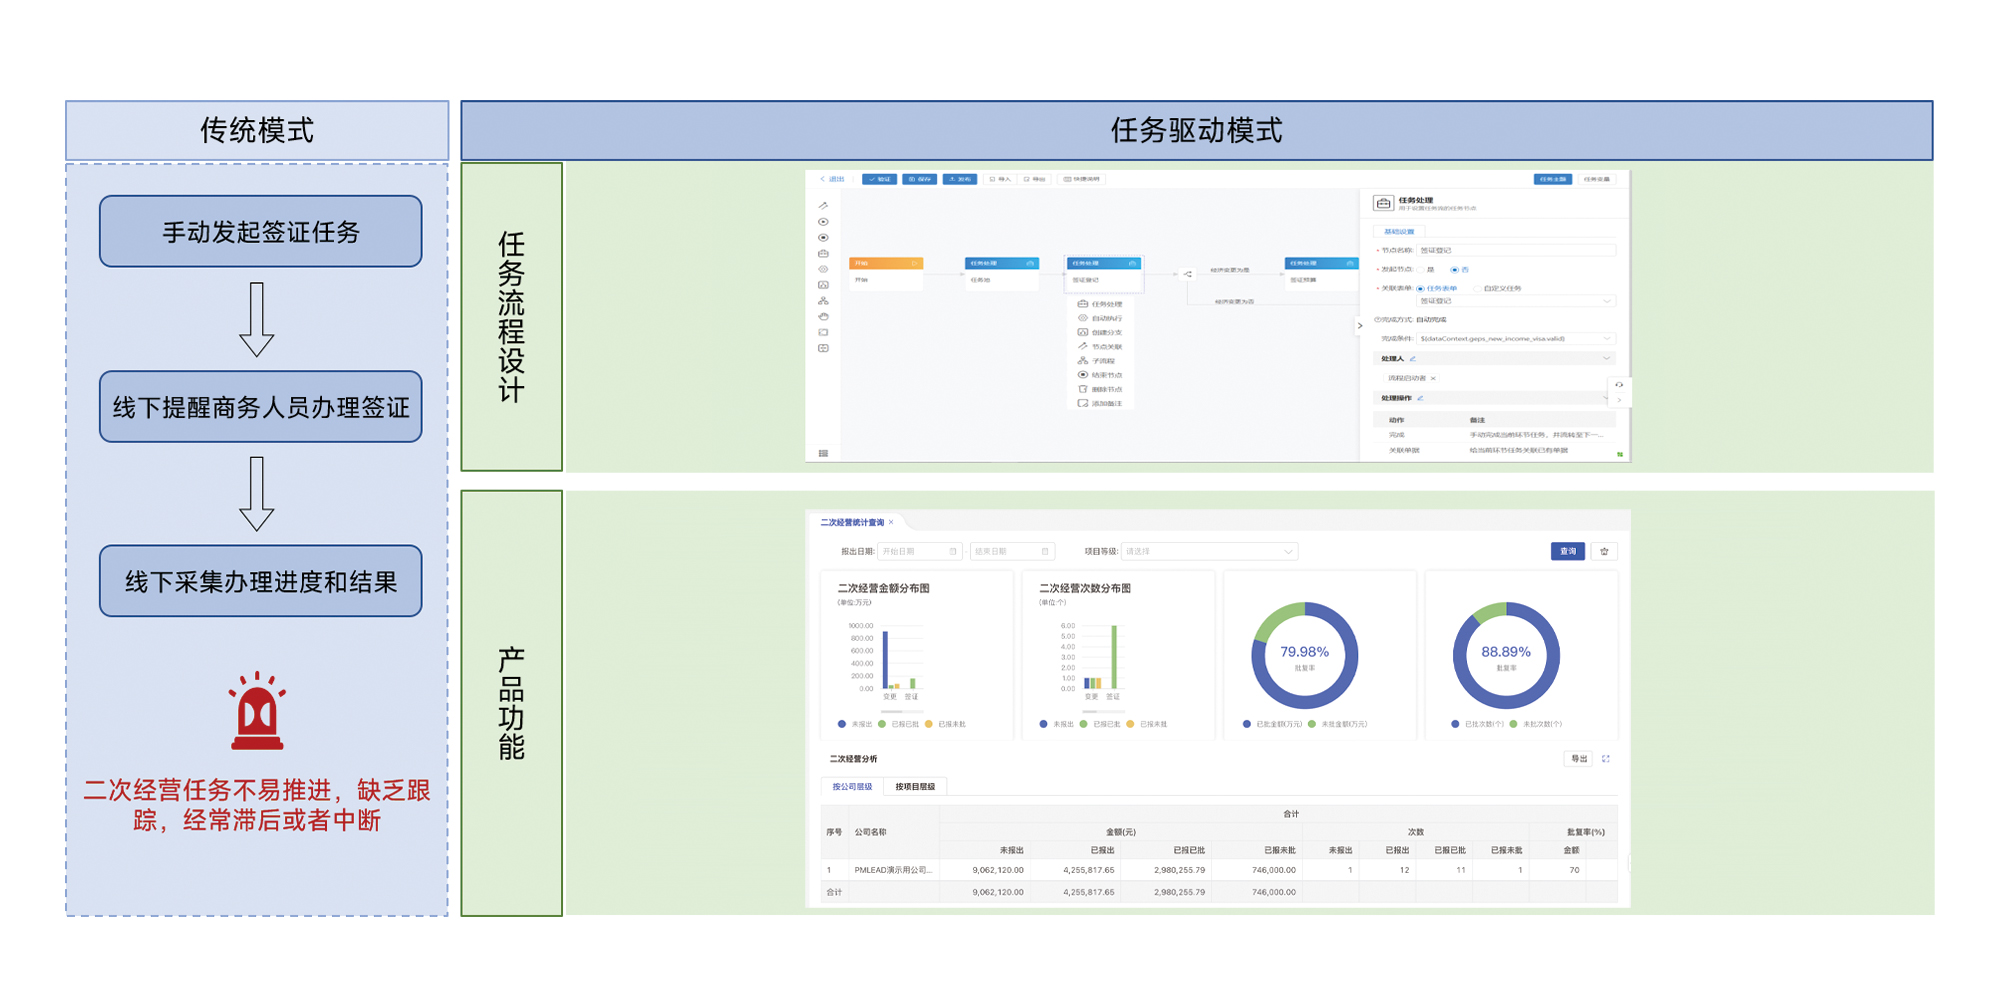Viewport: 2000px width, 1000px height.
Task: Click the scrollbar under 二次经营金额分布图 chart
Action: tap(898, 711)
